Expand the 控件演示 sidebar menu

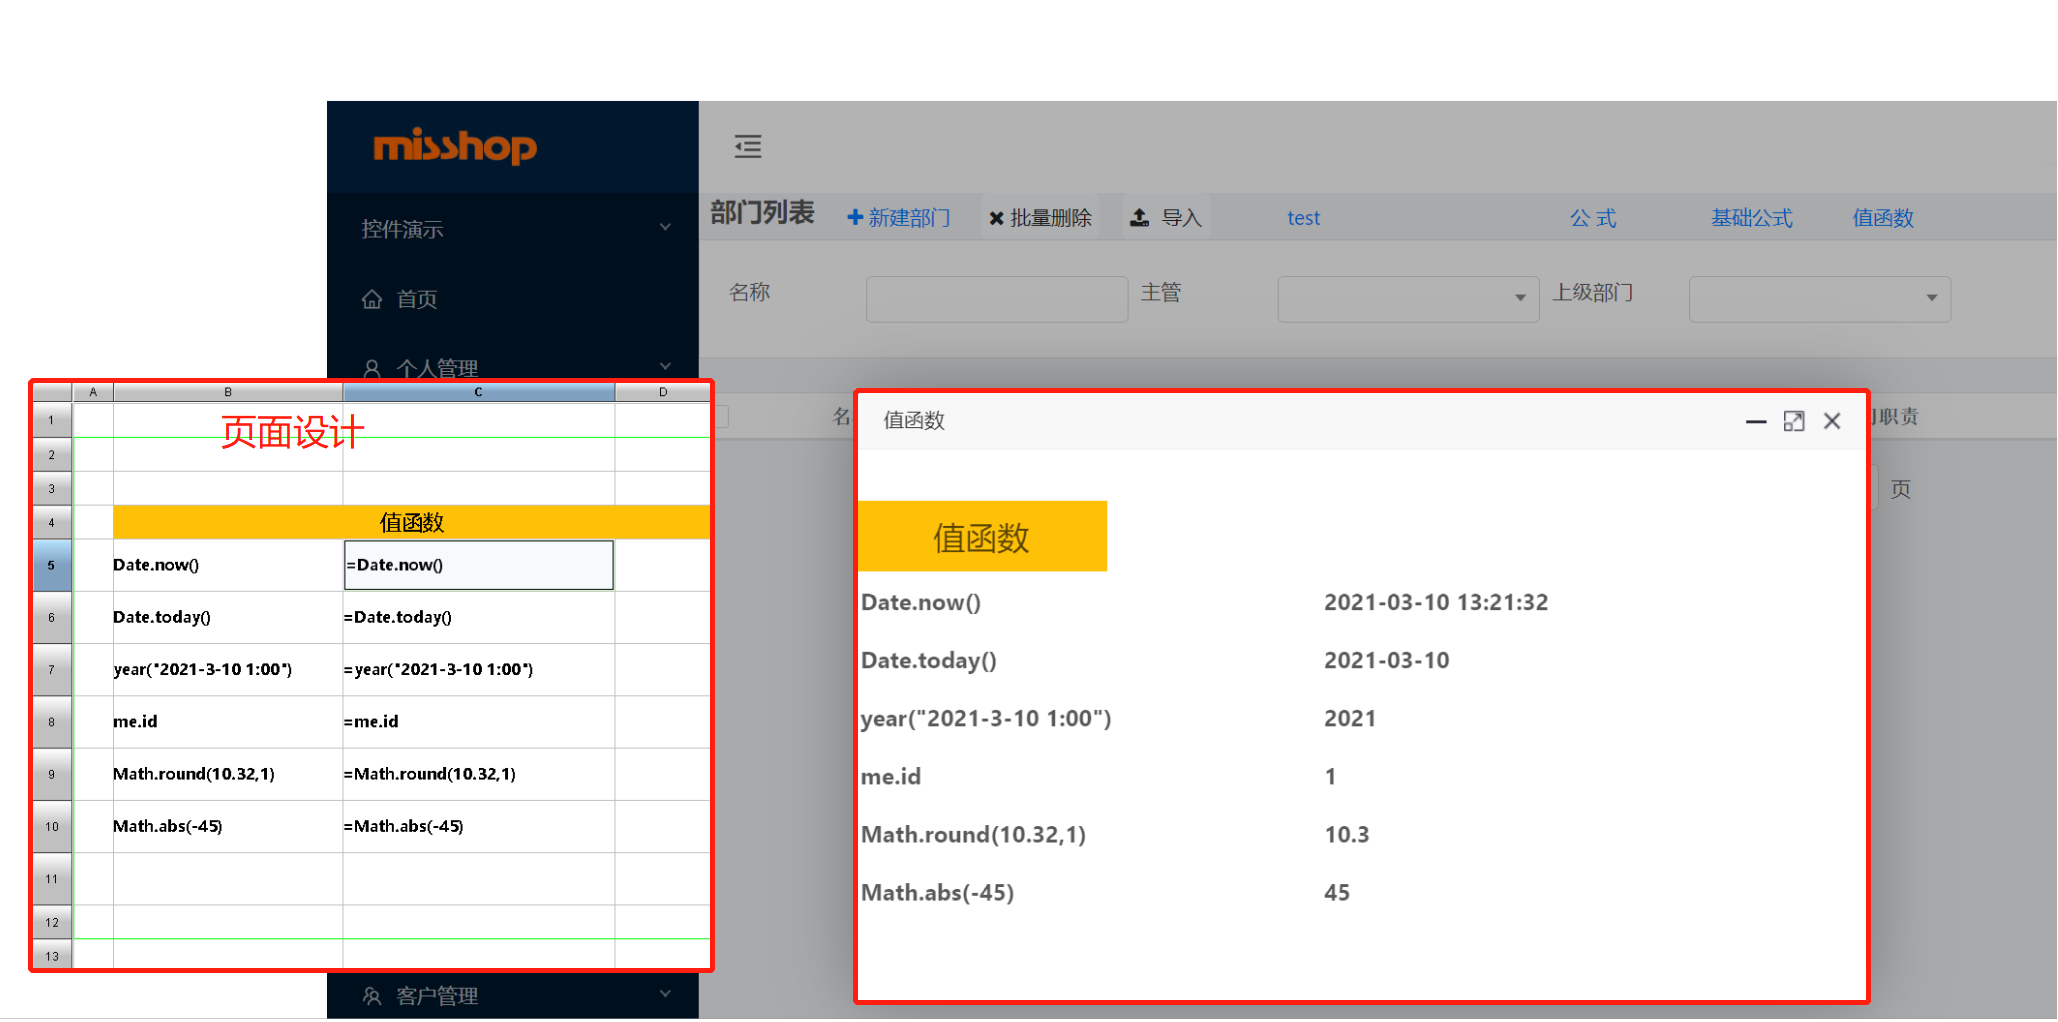665,228
